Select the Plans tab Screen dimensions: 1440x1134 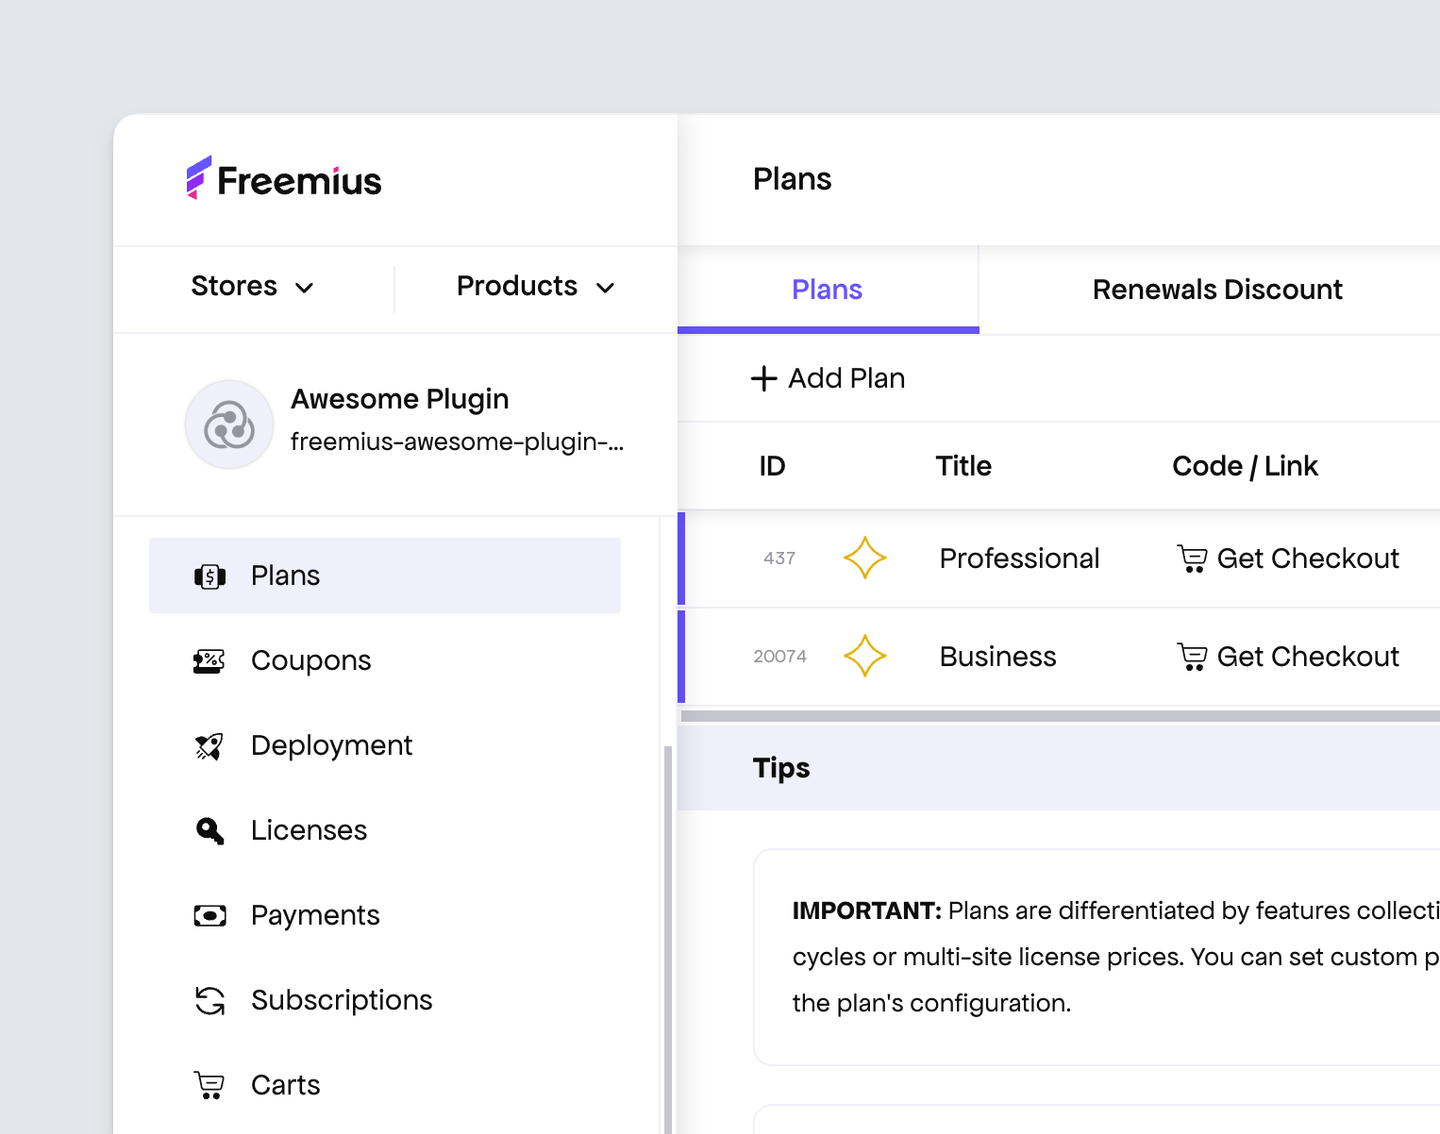(827, 289)
